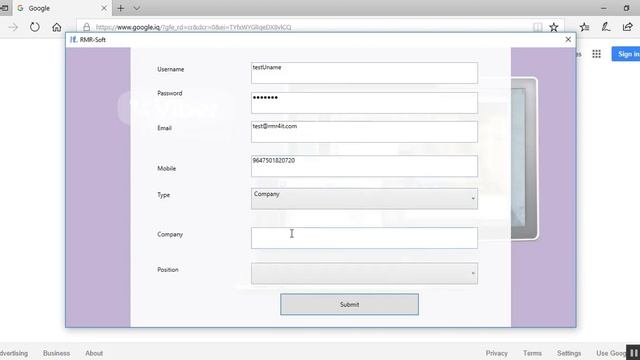Close the RMR-Soft dialog
The height and width of the screenshot is (360, 640).
coord(568,40)
